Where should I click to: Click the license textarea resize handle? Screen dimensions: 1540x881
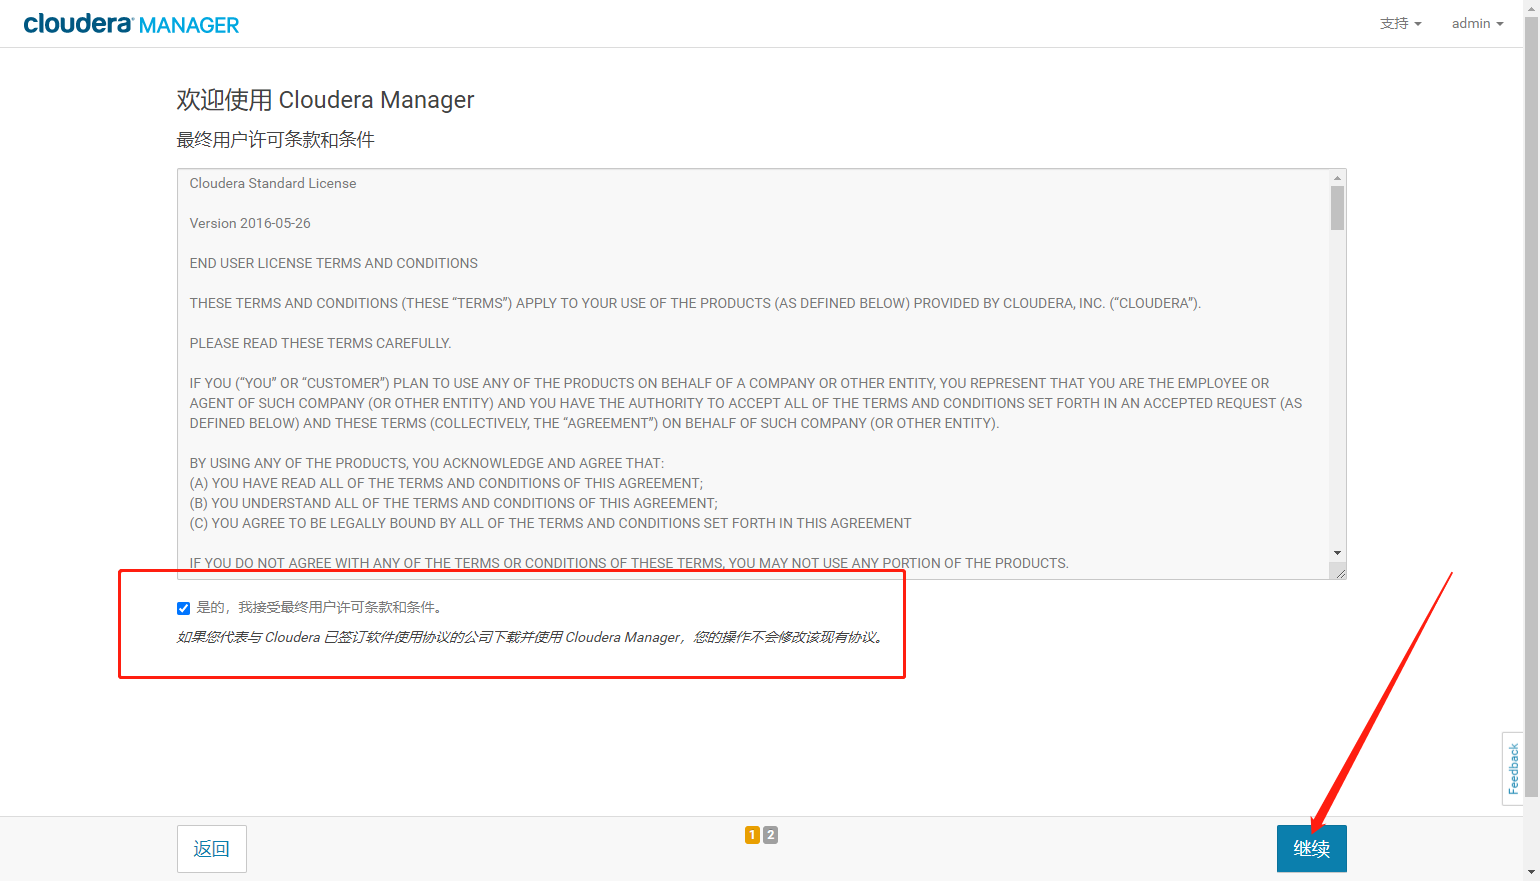tap(1339, 571)
